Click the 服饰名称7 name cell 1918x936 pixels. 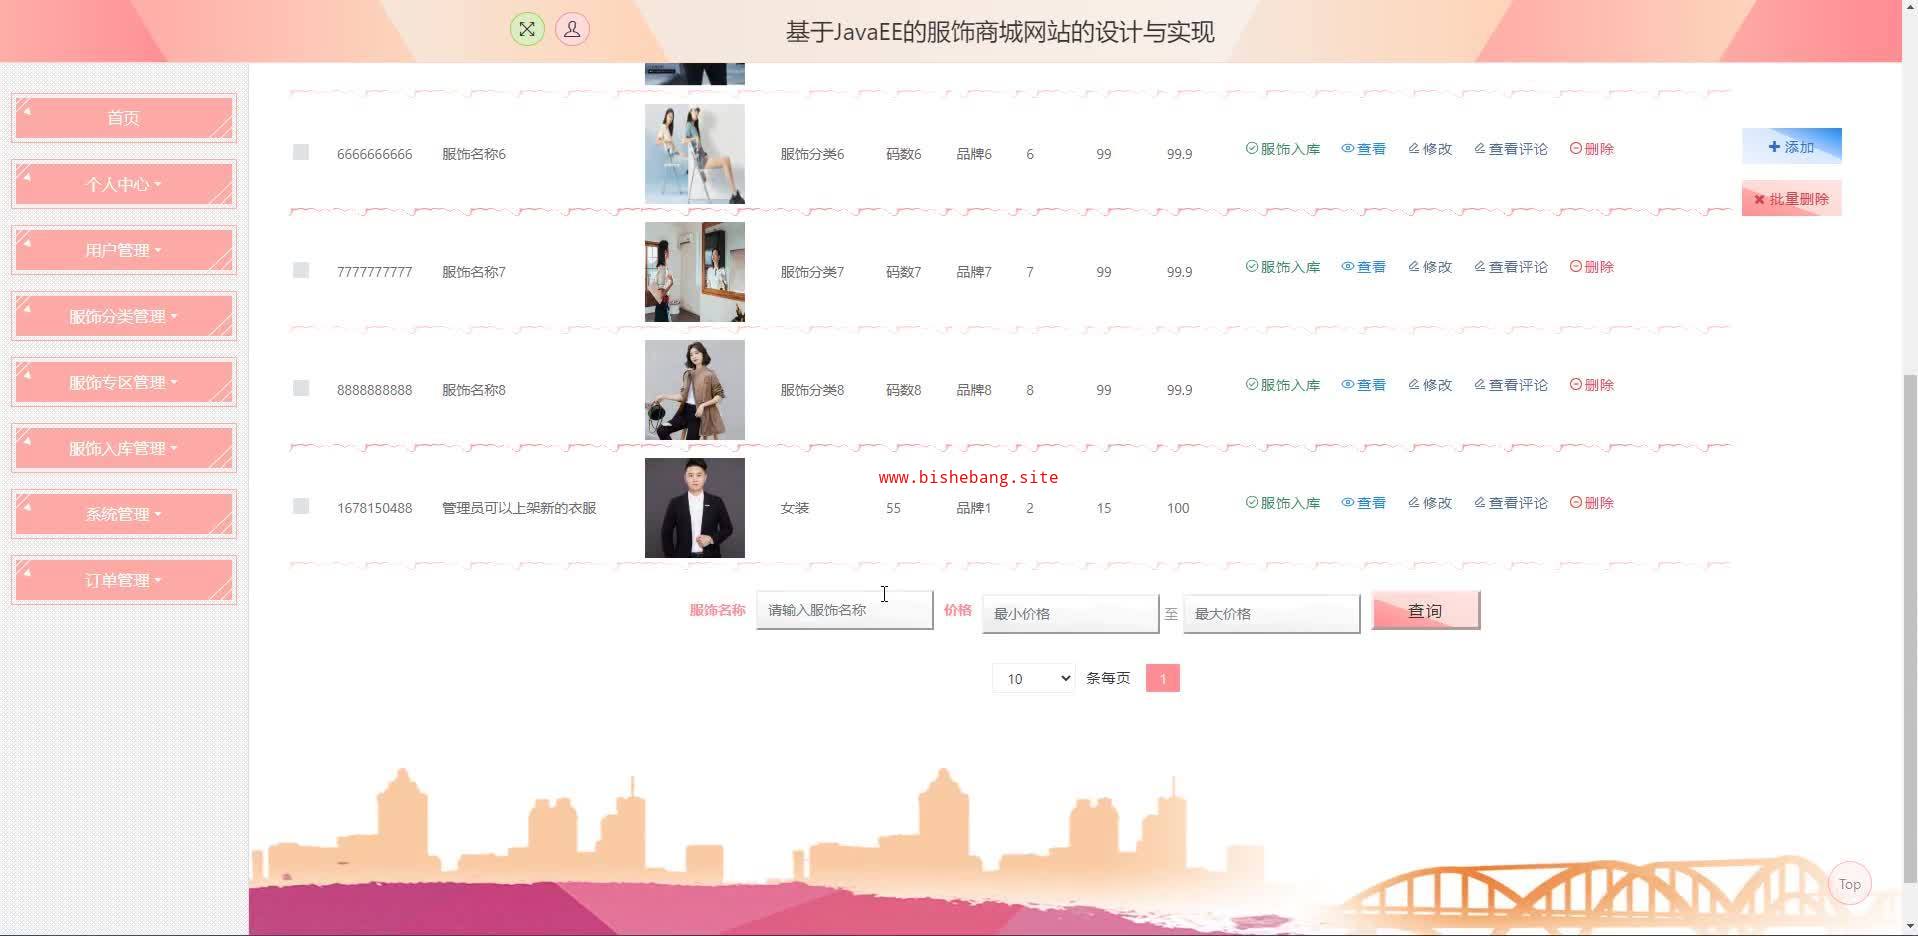(x=474, y=272)
